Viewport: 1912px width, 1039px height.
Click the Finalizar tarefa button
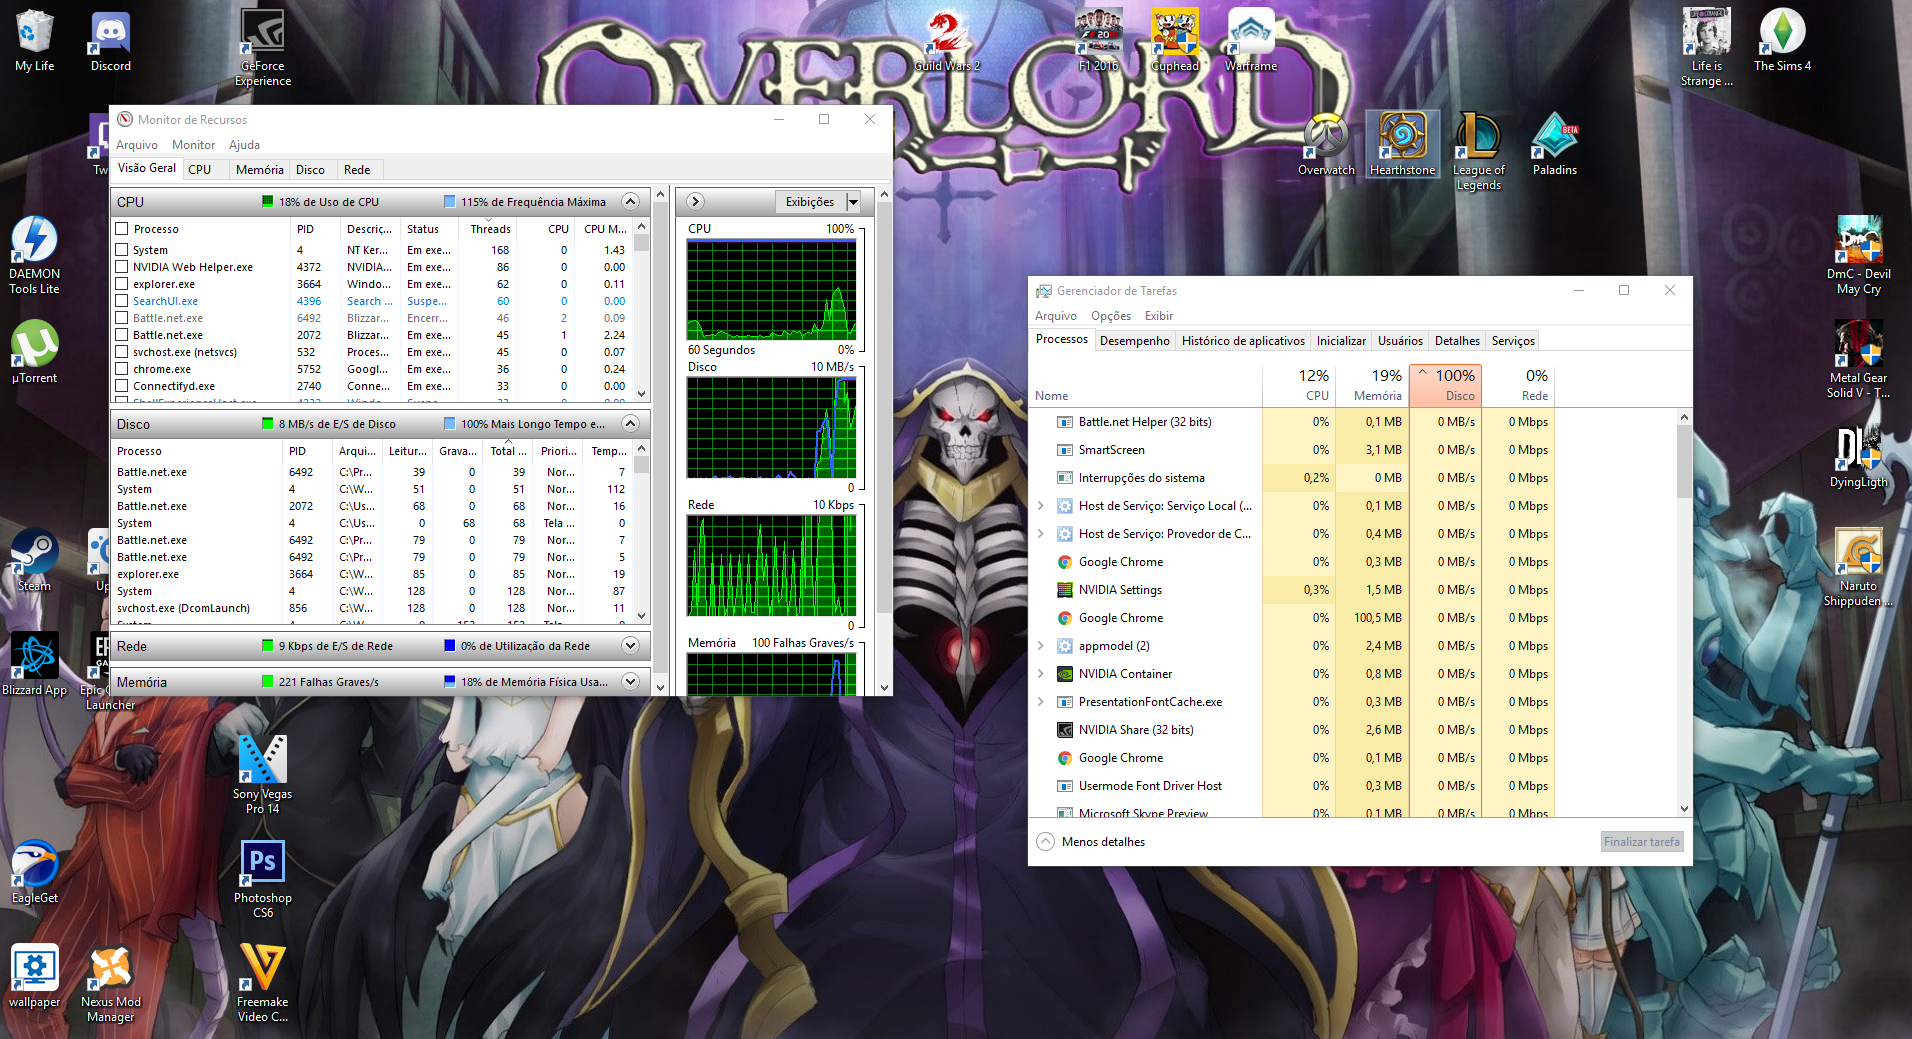tap(1642, 842)
